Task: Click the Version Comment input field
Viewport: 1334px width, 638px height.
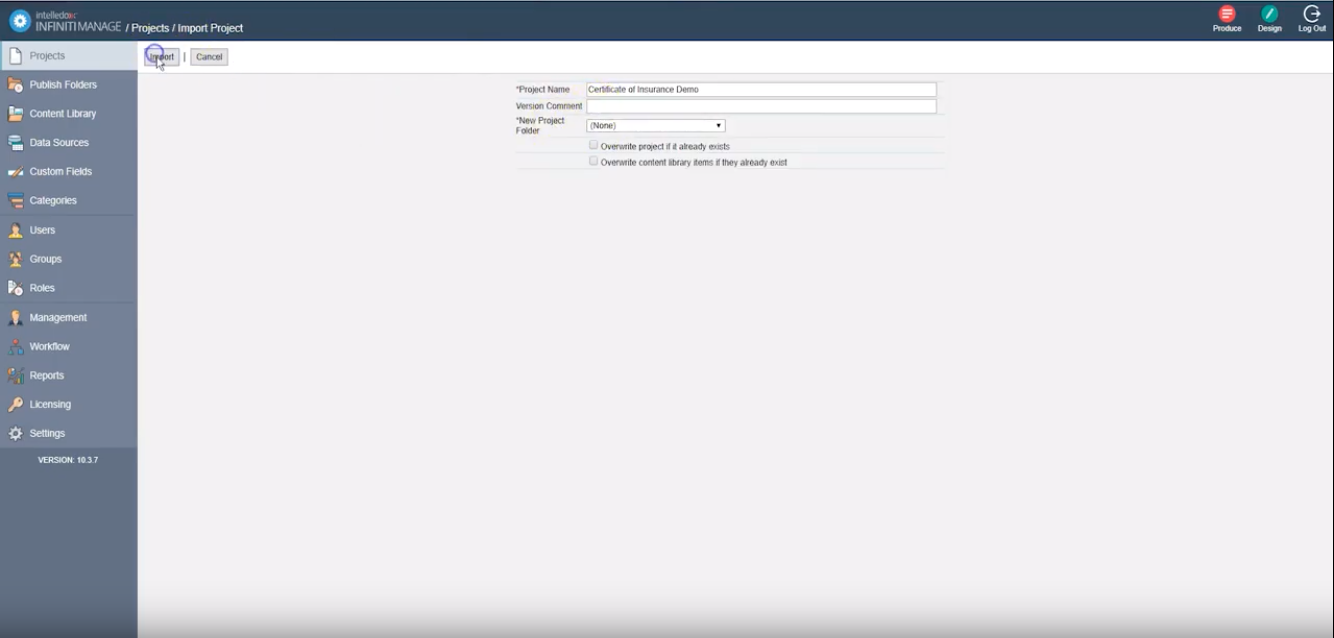Action: (x=761, y=106)
